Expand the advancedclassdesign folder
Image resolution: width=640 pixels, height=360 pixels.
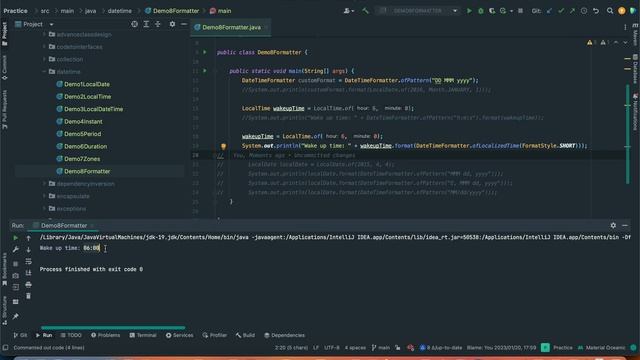pos(44,35)
